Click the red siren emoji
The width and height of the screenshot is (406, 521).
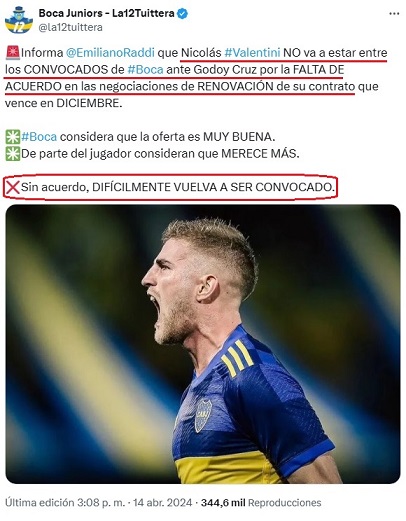coord(13,53)
